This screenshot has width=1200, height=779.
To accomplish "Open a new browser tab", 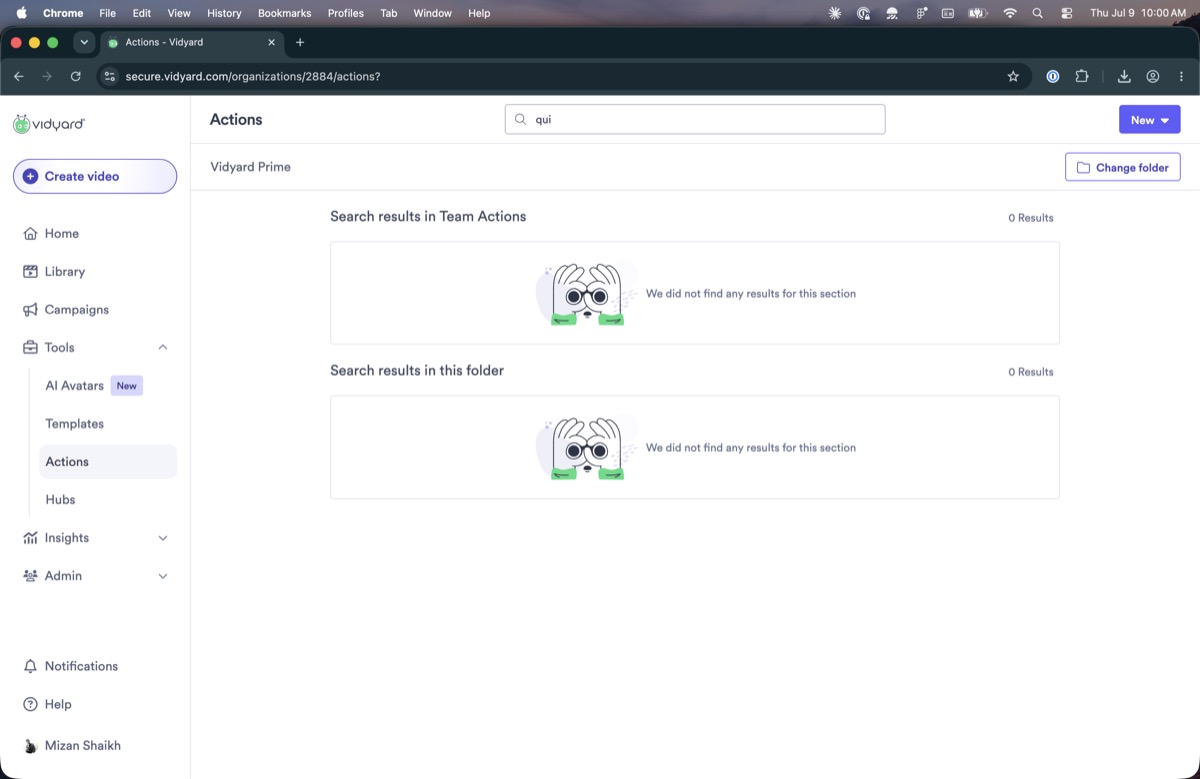I will coord(300,42).
